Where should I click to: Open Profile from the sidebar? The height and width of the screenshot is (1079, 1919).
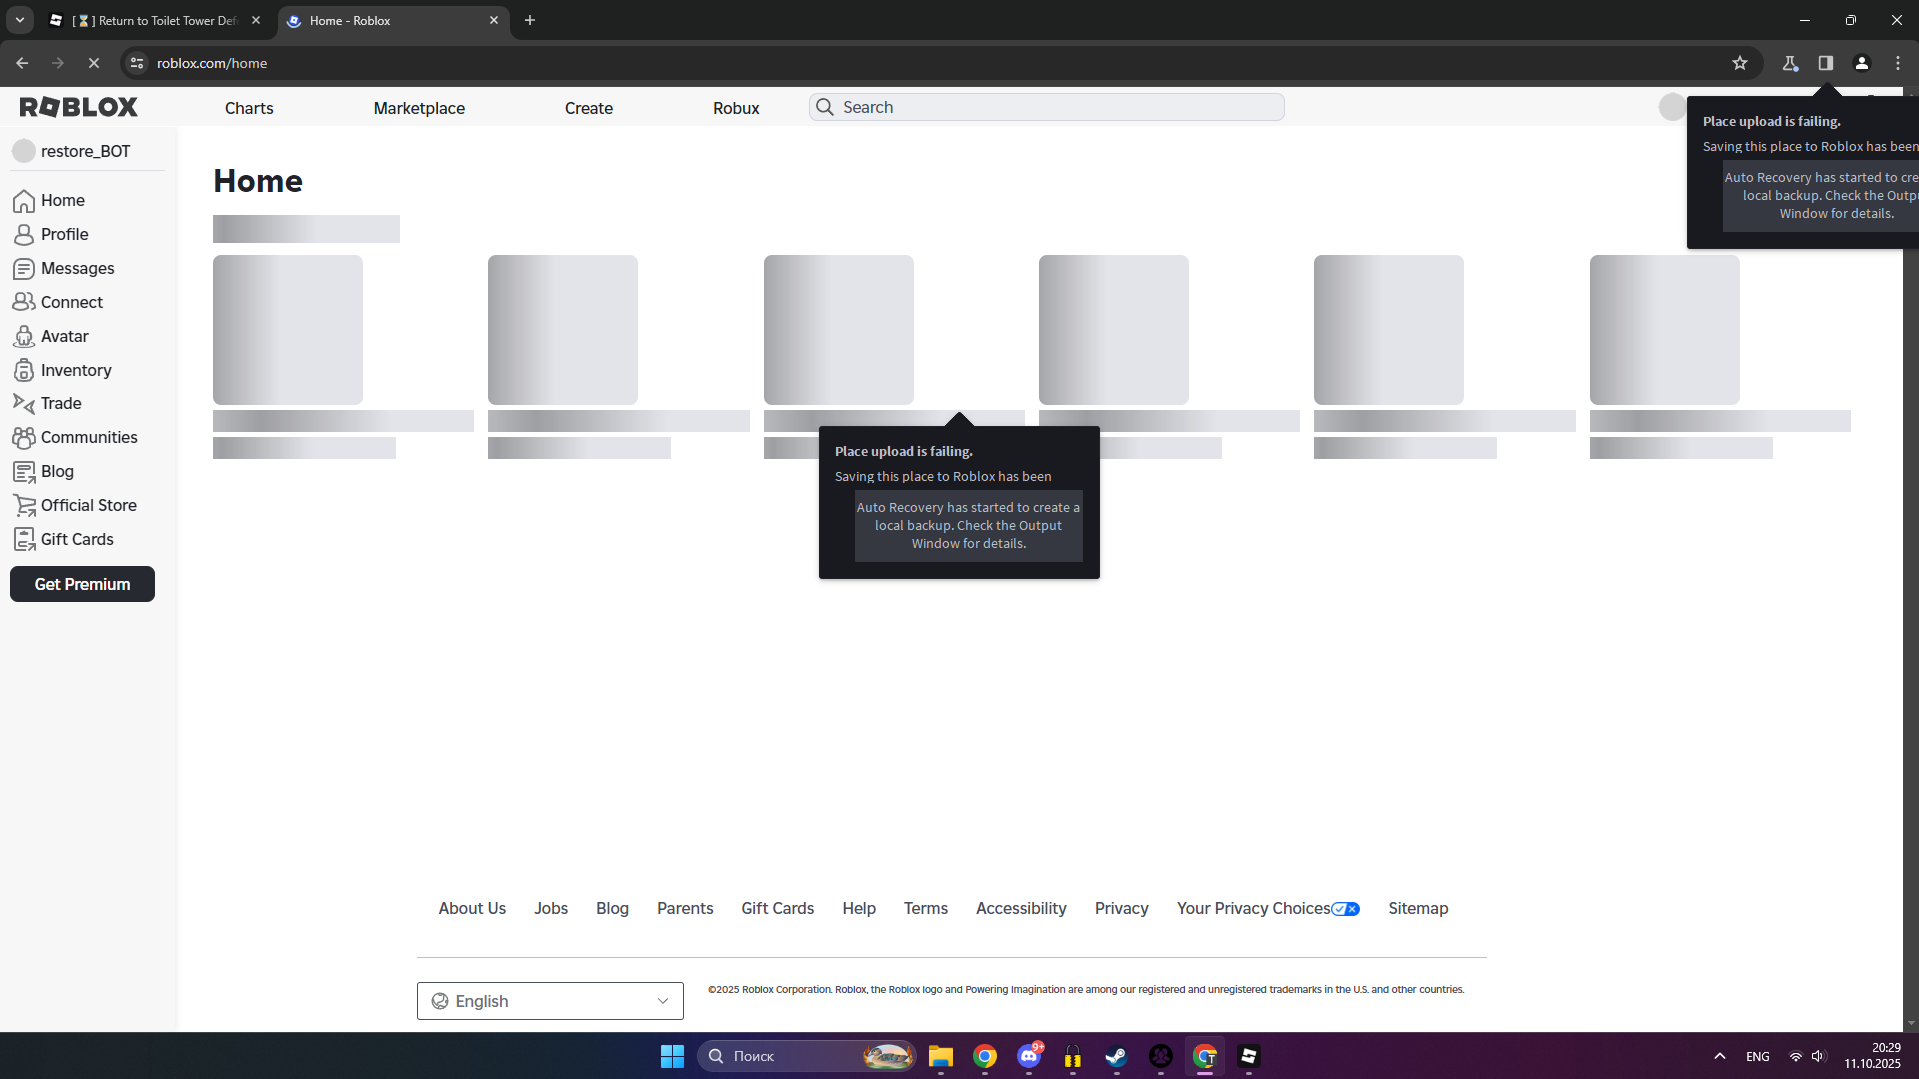point(65,234)
